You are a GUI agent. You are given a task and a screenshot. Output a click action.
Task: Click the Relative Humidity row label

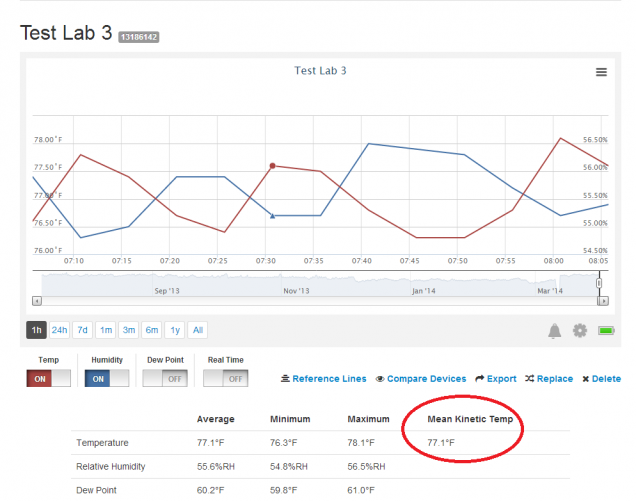110,467
